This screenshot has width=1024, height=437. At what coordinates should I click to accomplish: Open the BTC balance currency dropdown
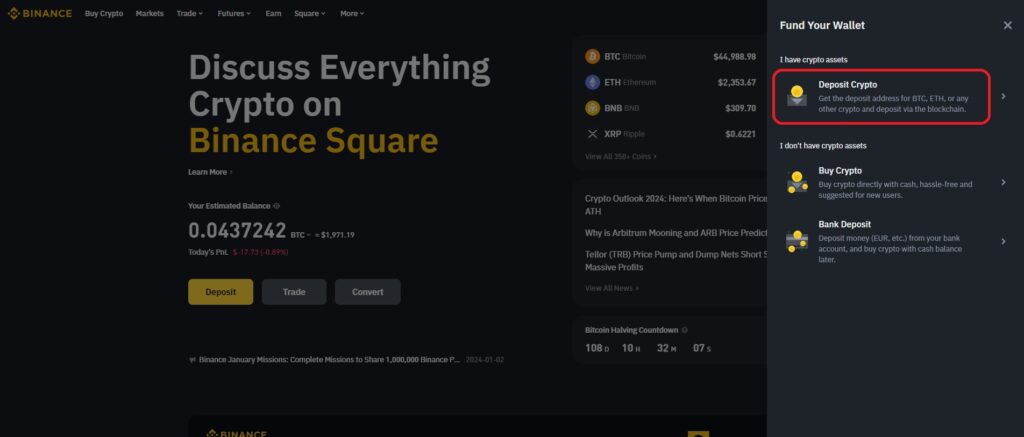[x=300, y=235]
